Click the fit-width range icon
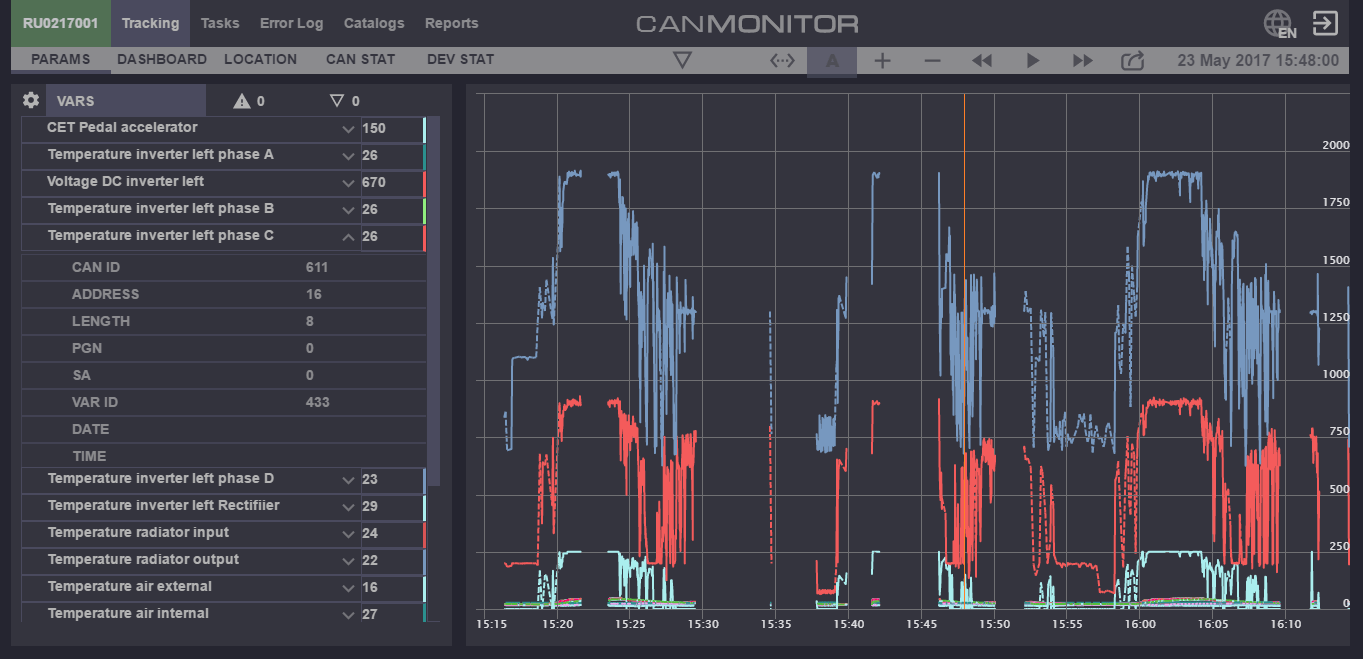1363x659 pixels. (x=782, y=61)
